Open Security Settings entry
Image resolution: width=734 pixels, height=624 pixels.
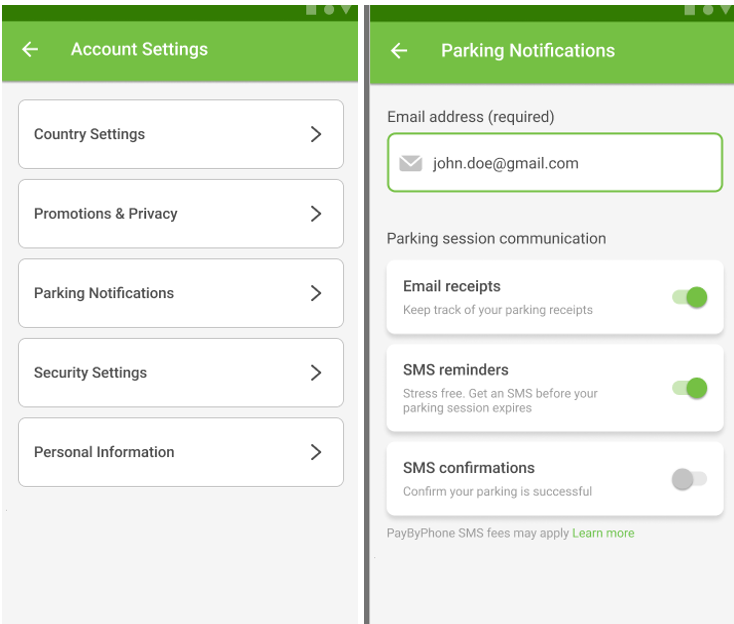[x=181, y=373]
